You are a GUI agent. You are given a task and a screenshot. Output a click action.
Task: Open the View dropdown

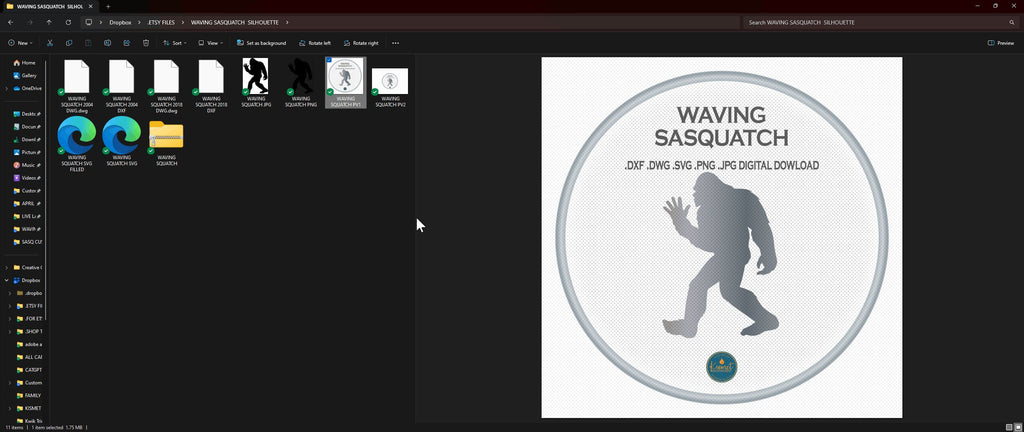tap(210, 43)
